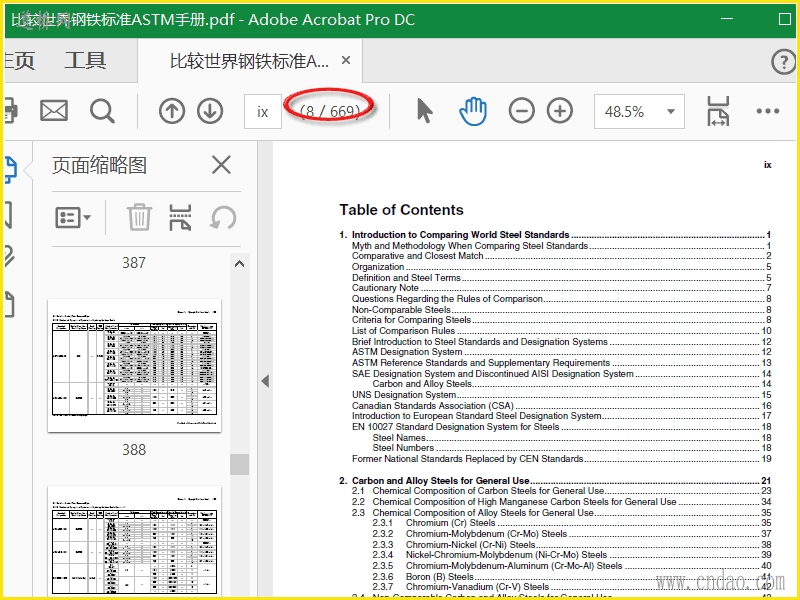800x600 pixels.
Task: Open the Tools (工具) tab
Action: point(85,61)
